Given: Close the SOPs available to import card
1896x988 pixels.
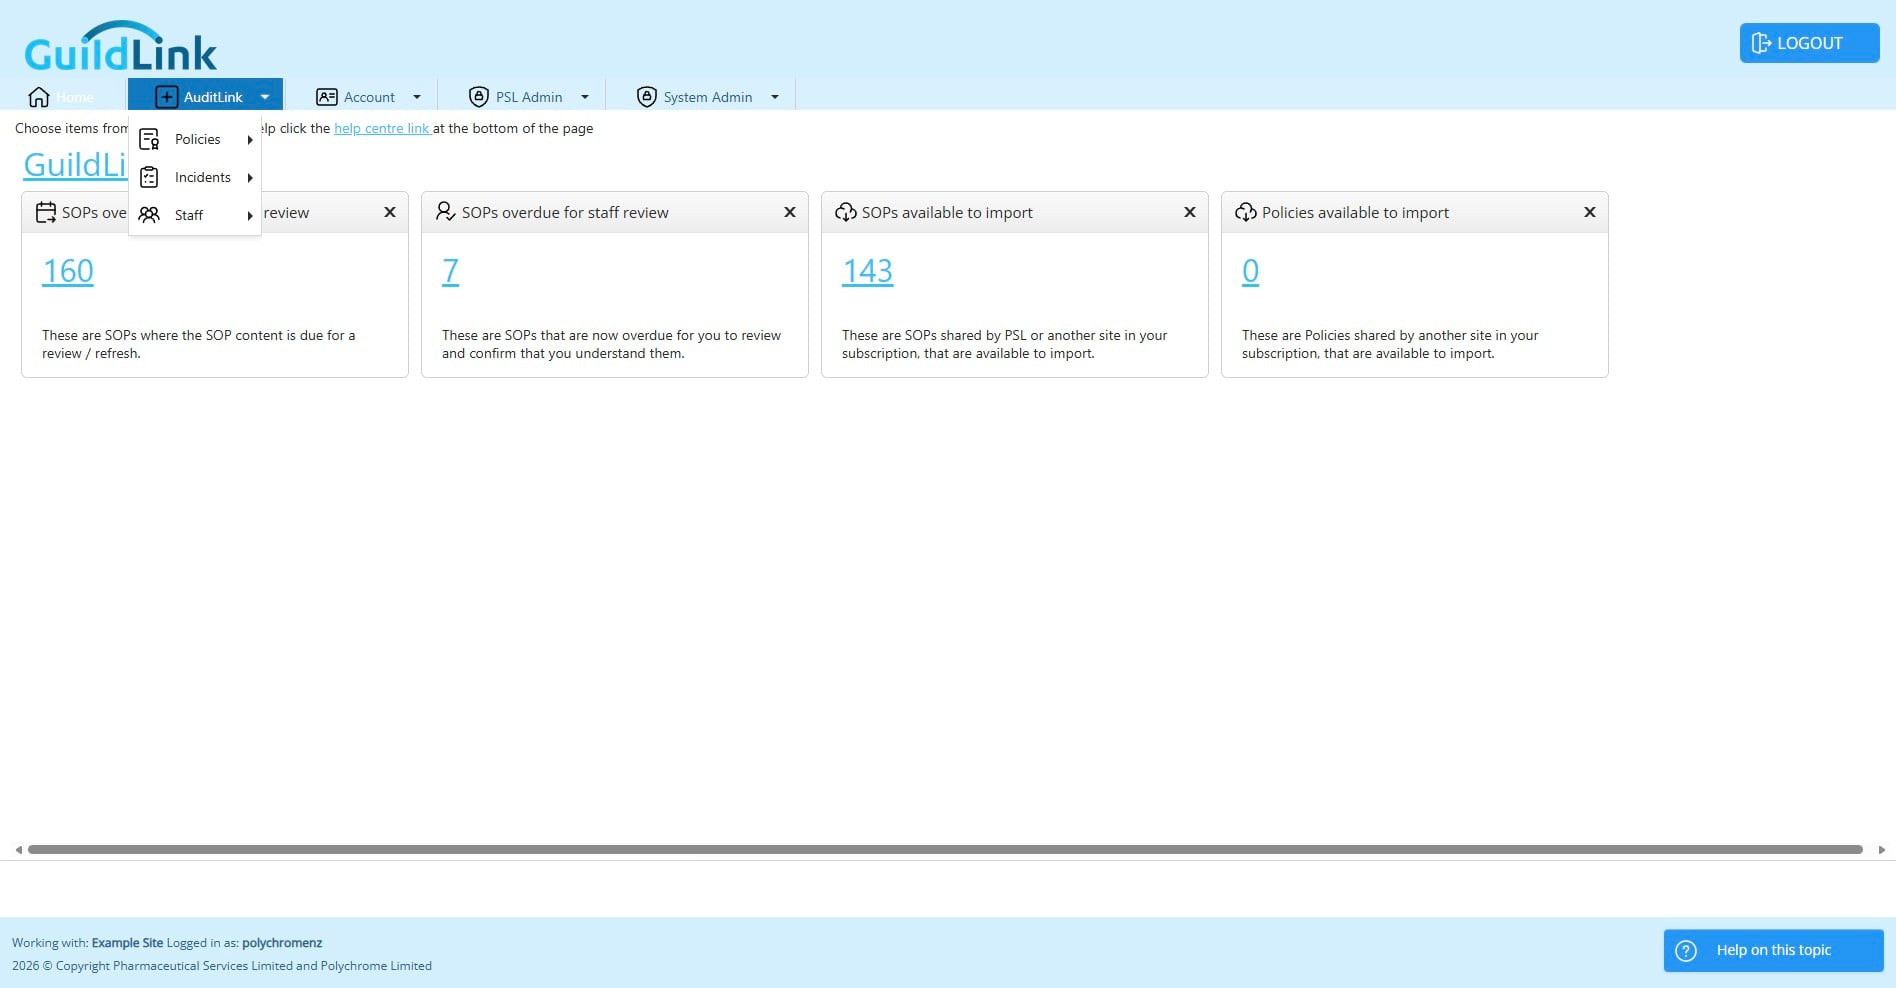Looking at the screenshot, I should tap(1190, 212).
